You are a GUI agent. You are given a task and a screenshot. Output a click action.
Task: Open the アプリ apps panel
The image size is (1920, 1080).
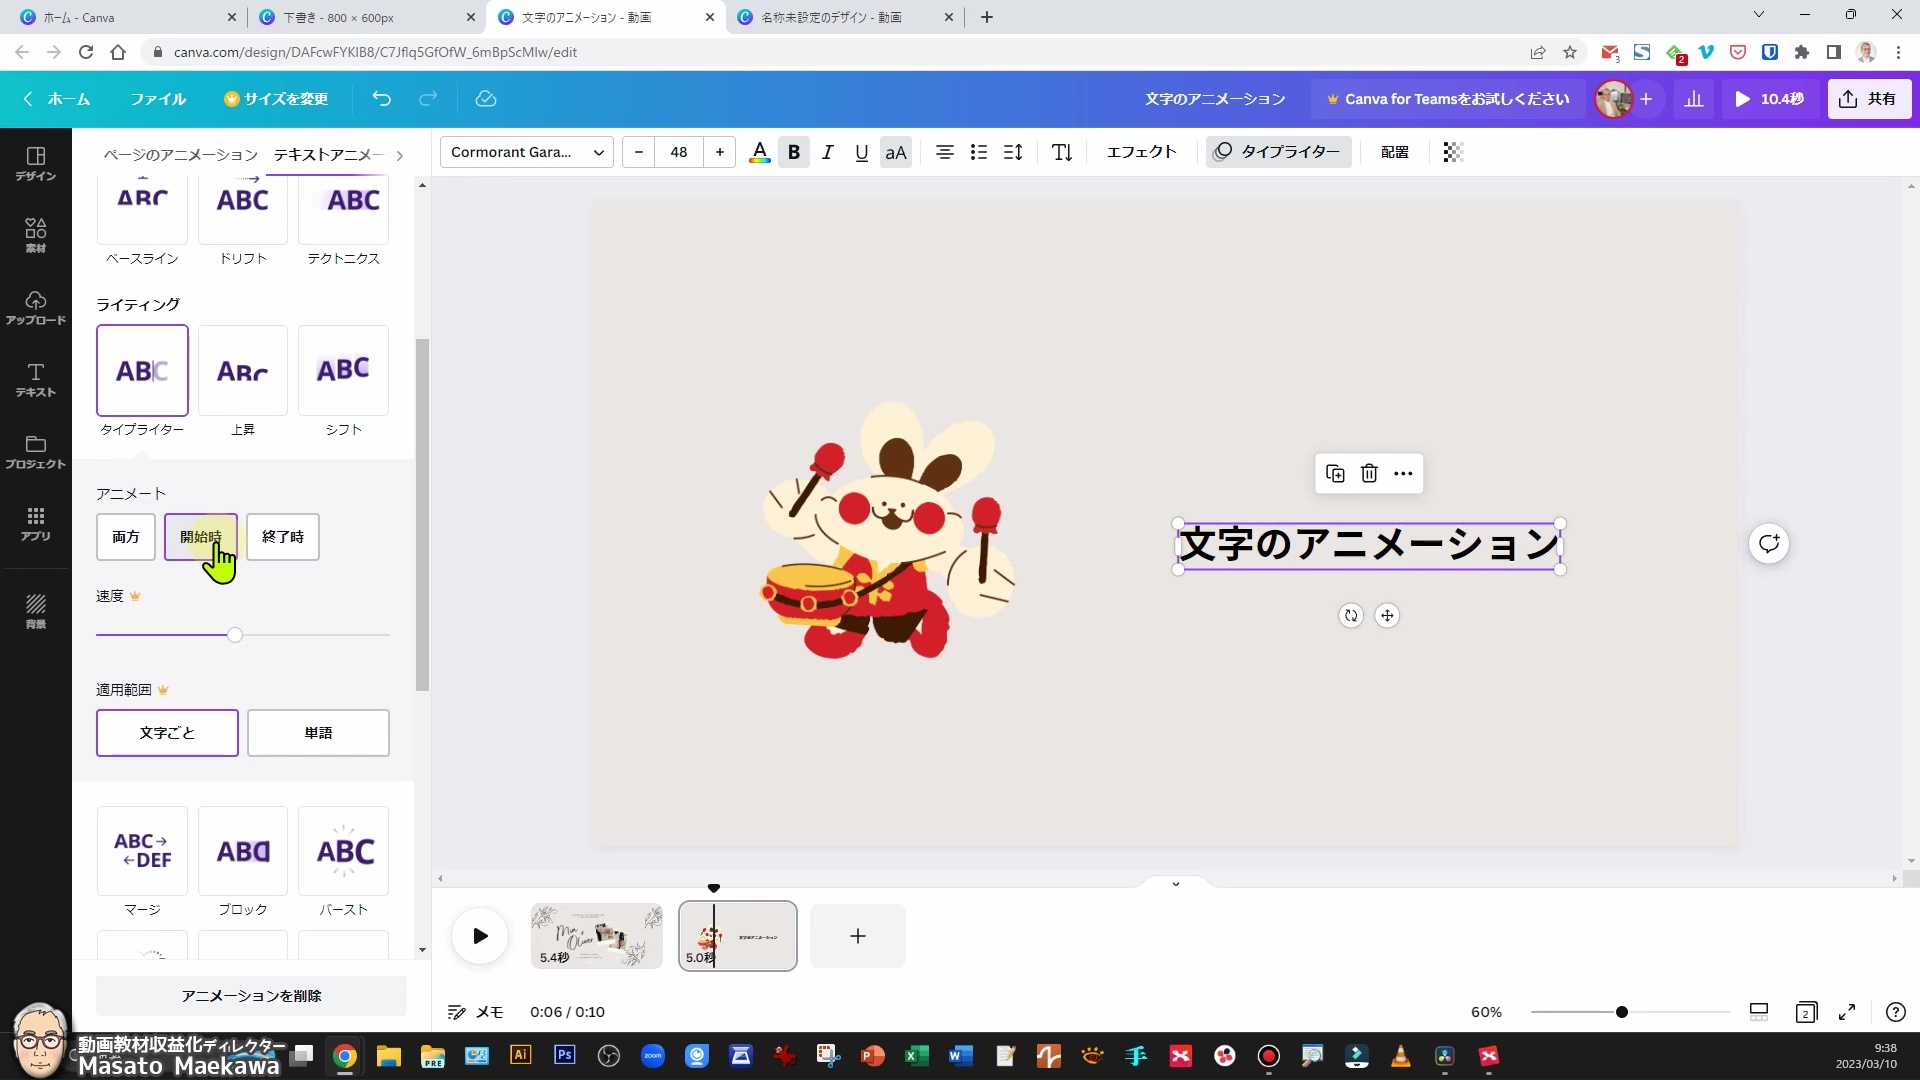coord(36,523)
